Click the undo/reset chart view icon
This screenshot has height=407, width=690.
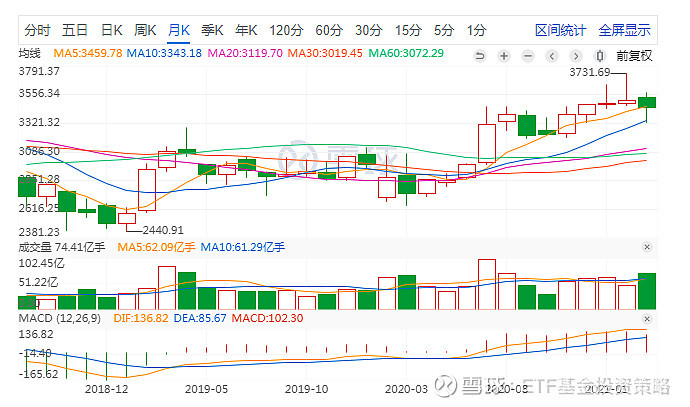[x=481, y=56]
